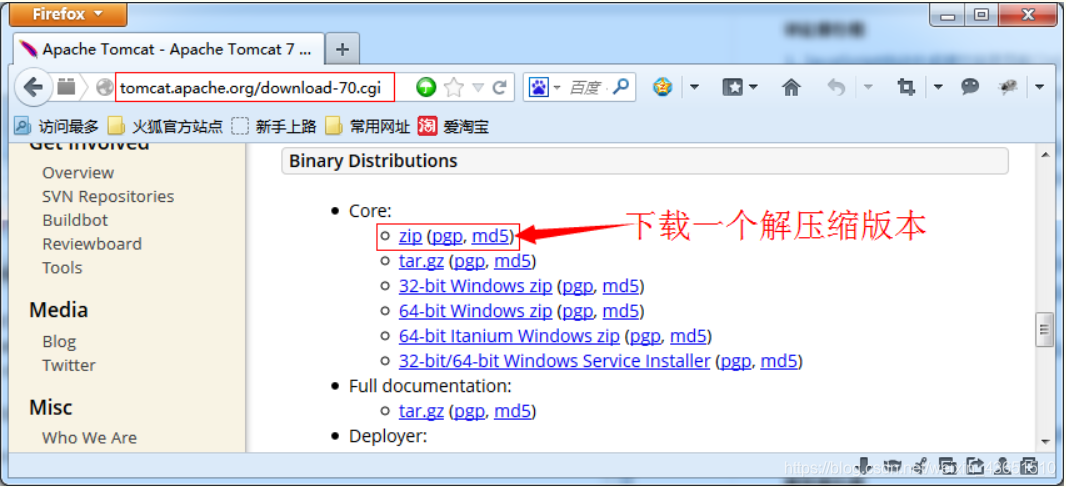Expand the dropdown next to bug icon
Screen dimensions: 1066x487
(x=1039, y=86)
